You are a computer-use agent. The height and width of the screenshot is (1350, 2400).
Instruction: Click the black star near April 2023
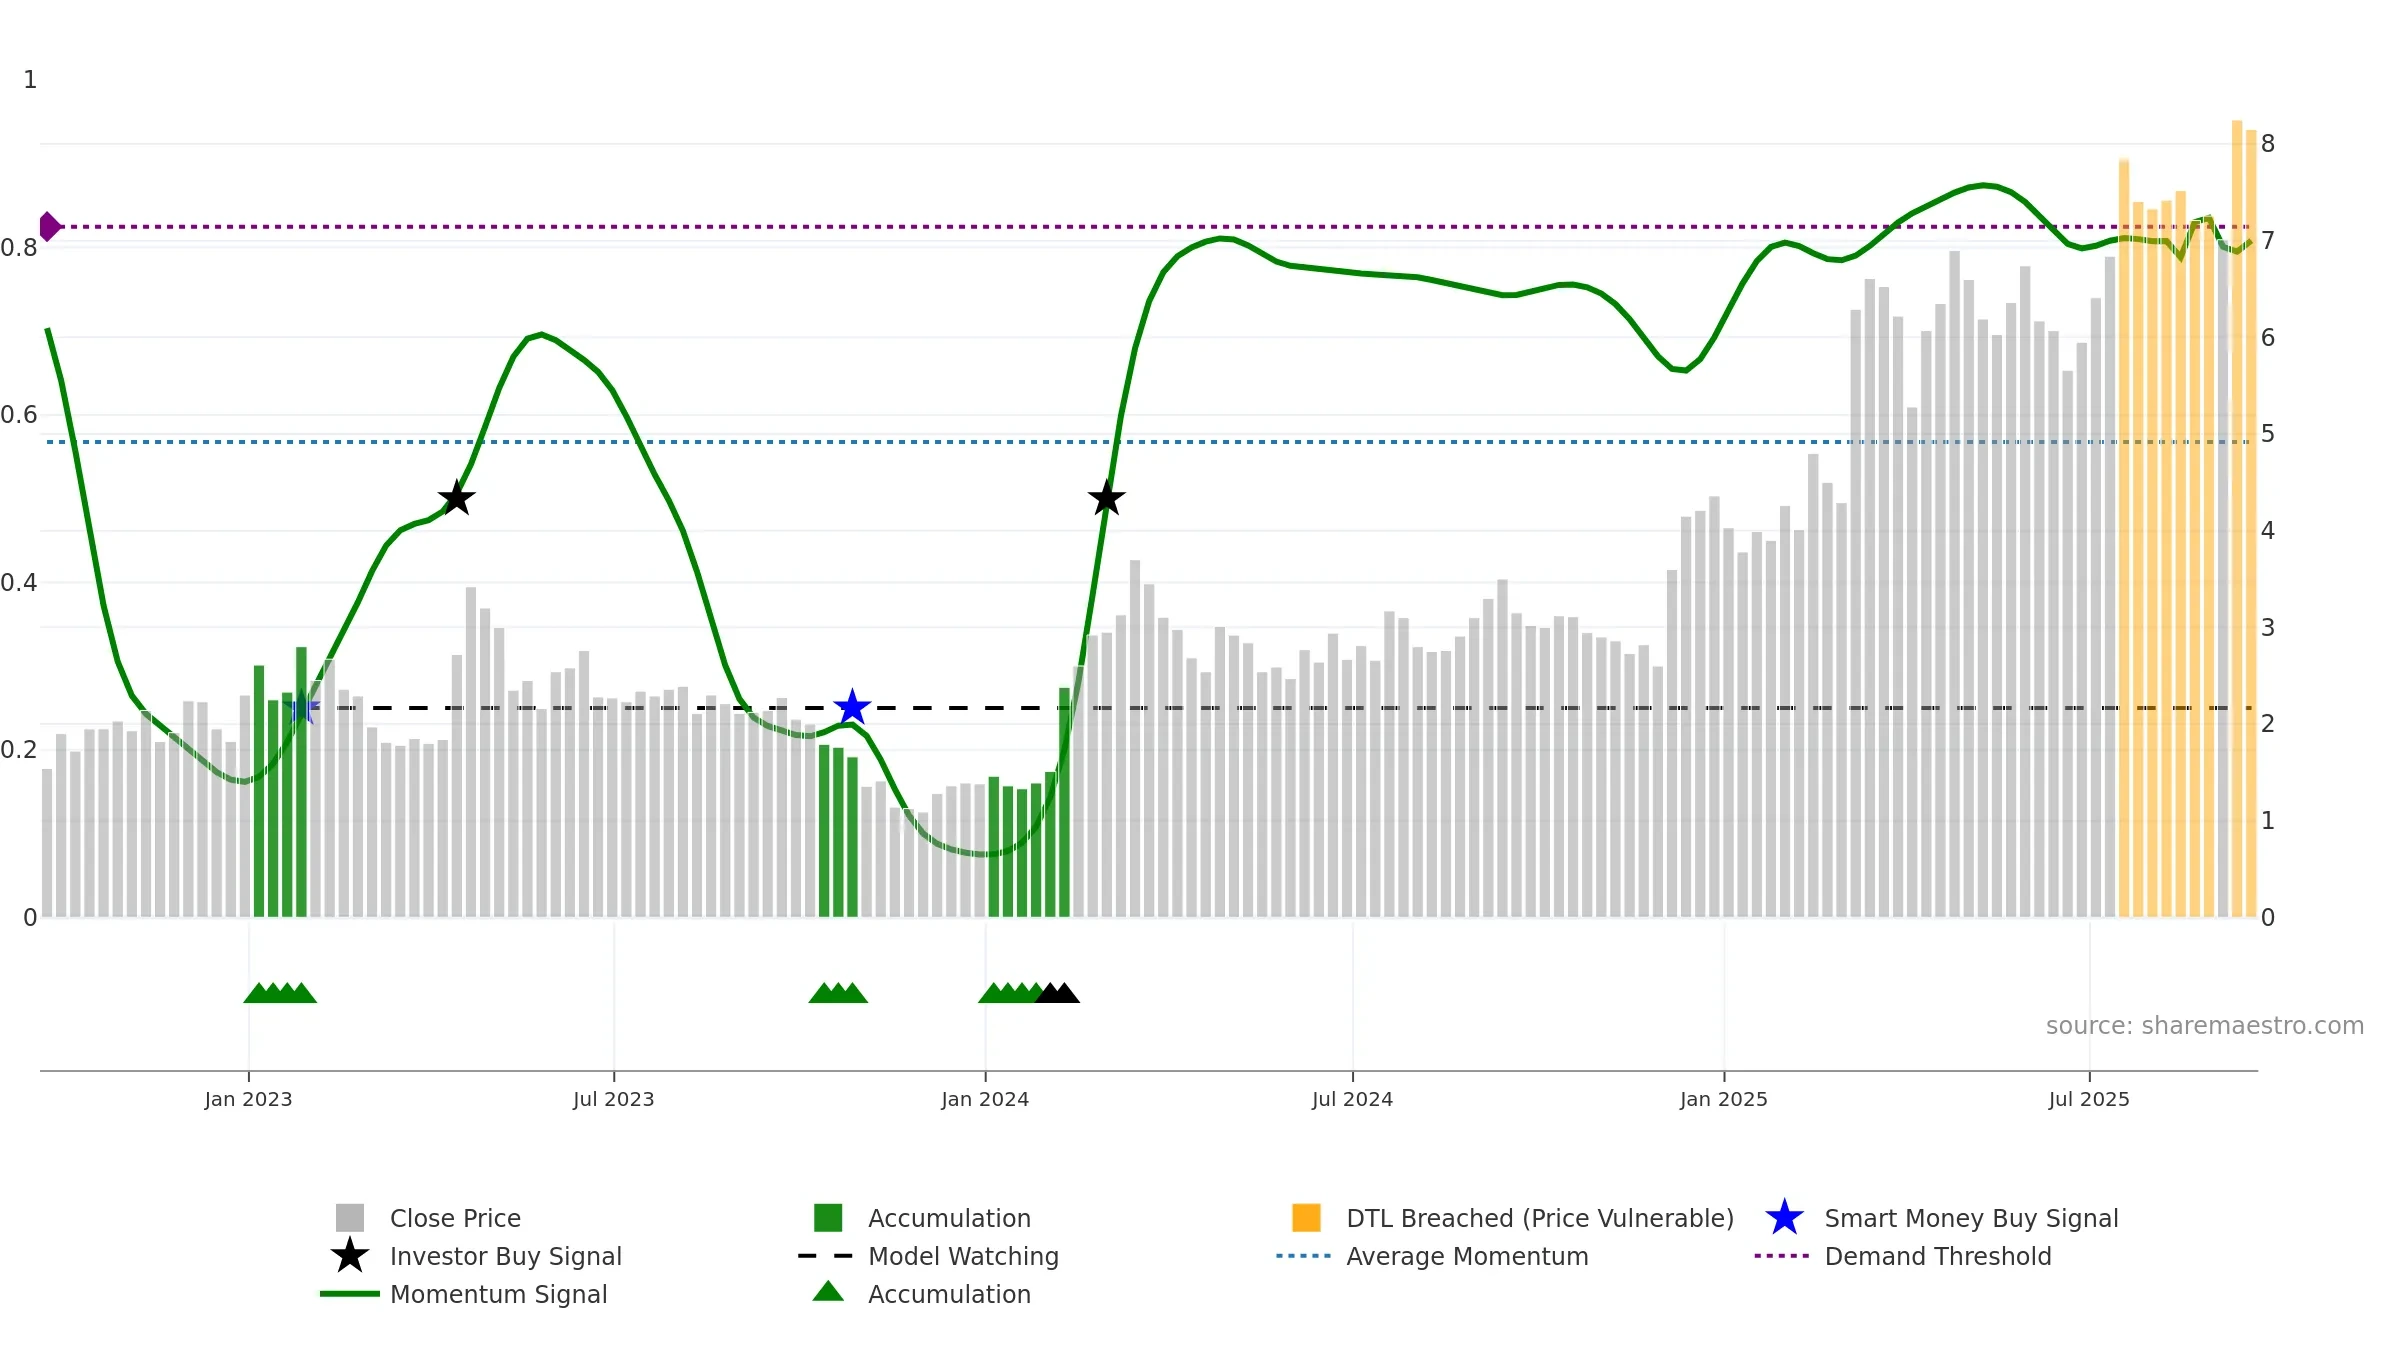coord(456,498)
